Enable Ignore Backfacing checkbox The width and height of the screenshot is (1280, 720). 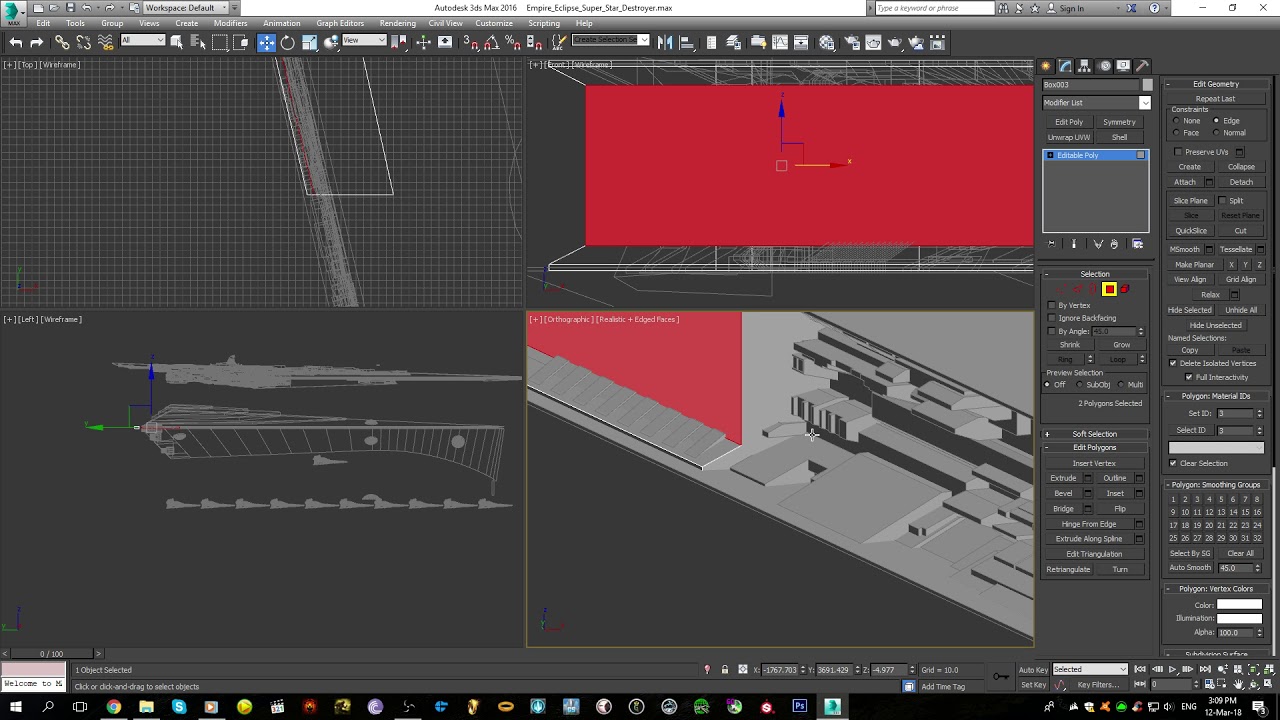1052,318
